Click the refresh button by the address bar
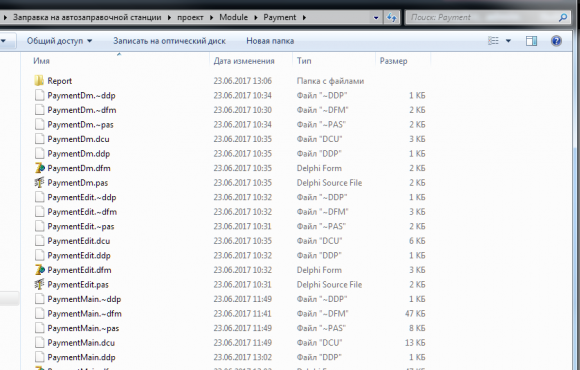This screenshot has width=580, height=370. 392,17
